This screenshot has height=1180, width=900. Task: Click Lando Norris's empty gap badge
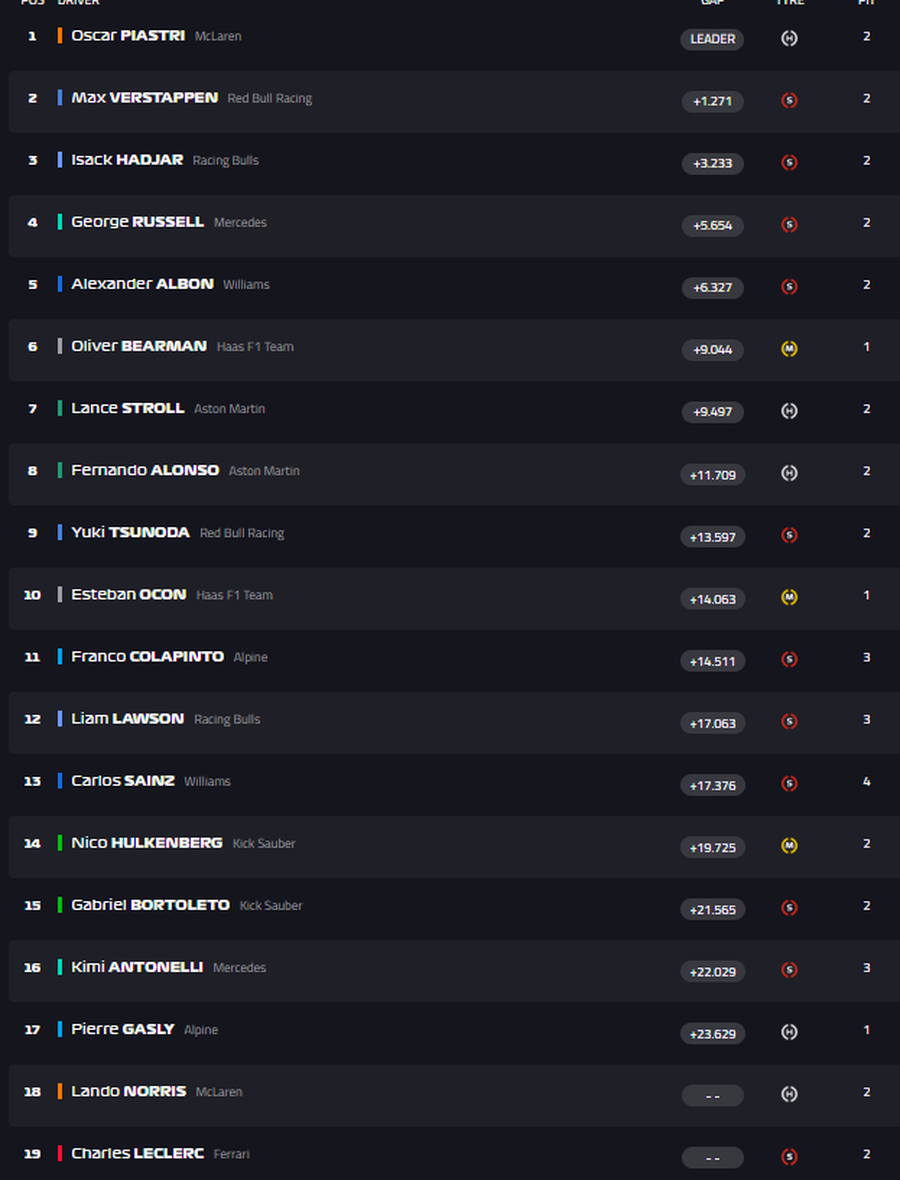[712, 1096]
